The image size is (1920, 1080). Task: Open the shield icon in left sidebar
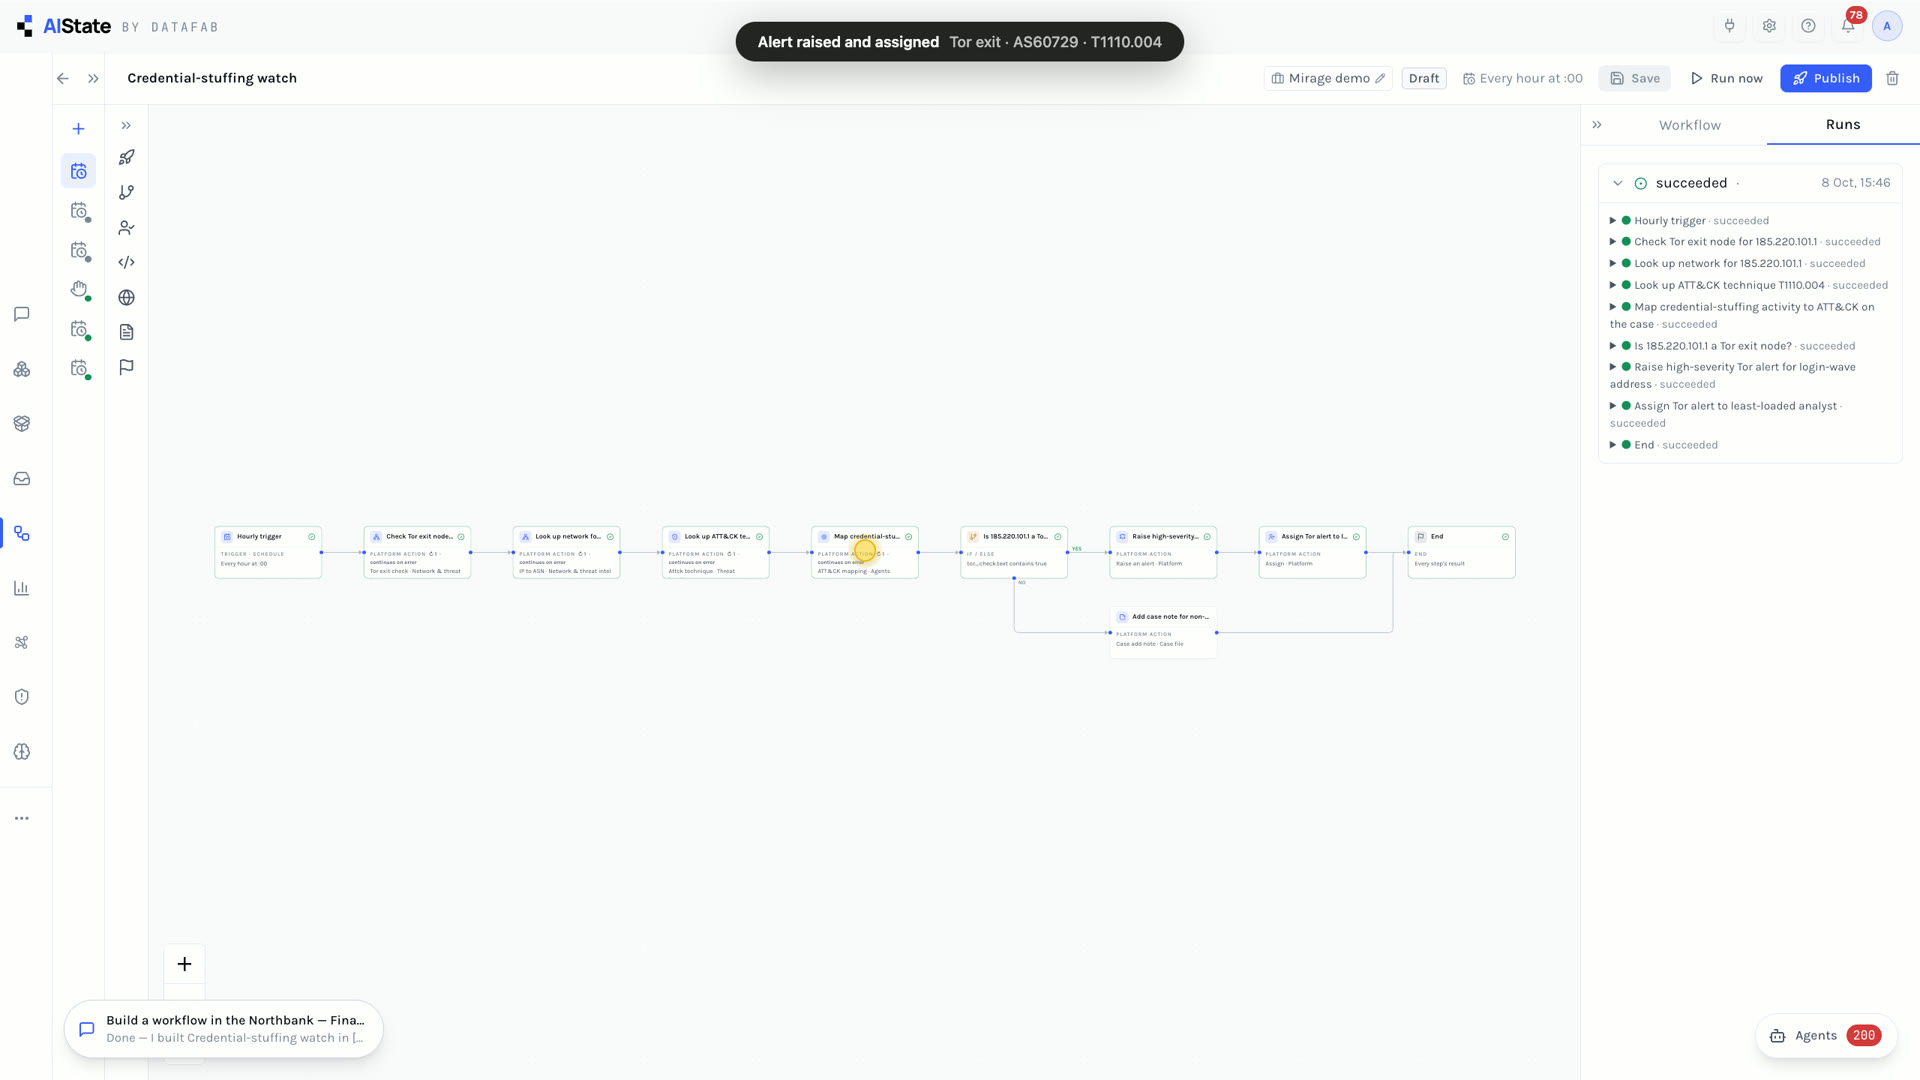pos(22,697)
